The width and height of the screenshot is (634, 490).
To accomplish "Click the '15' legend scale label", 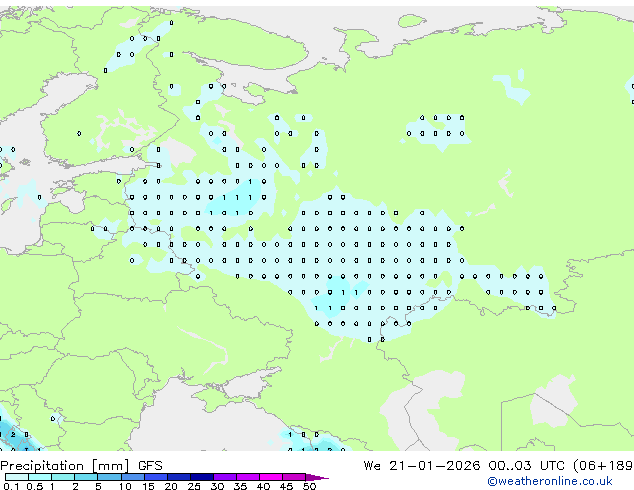I will click(148, 486).
